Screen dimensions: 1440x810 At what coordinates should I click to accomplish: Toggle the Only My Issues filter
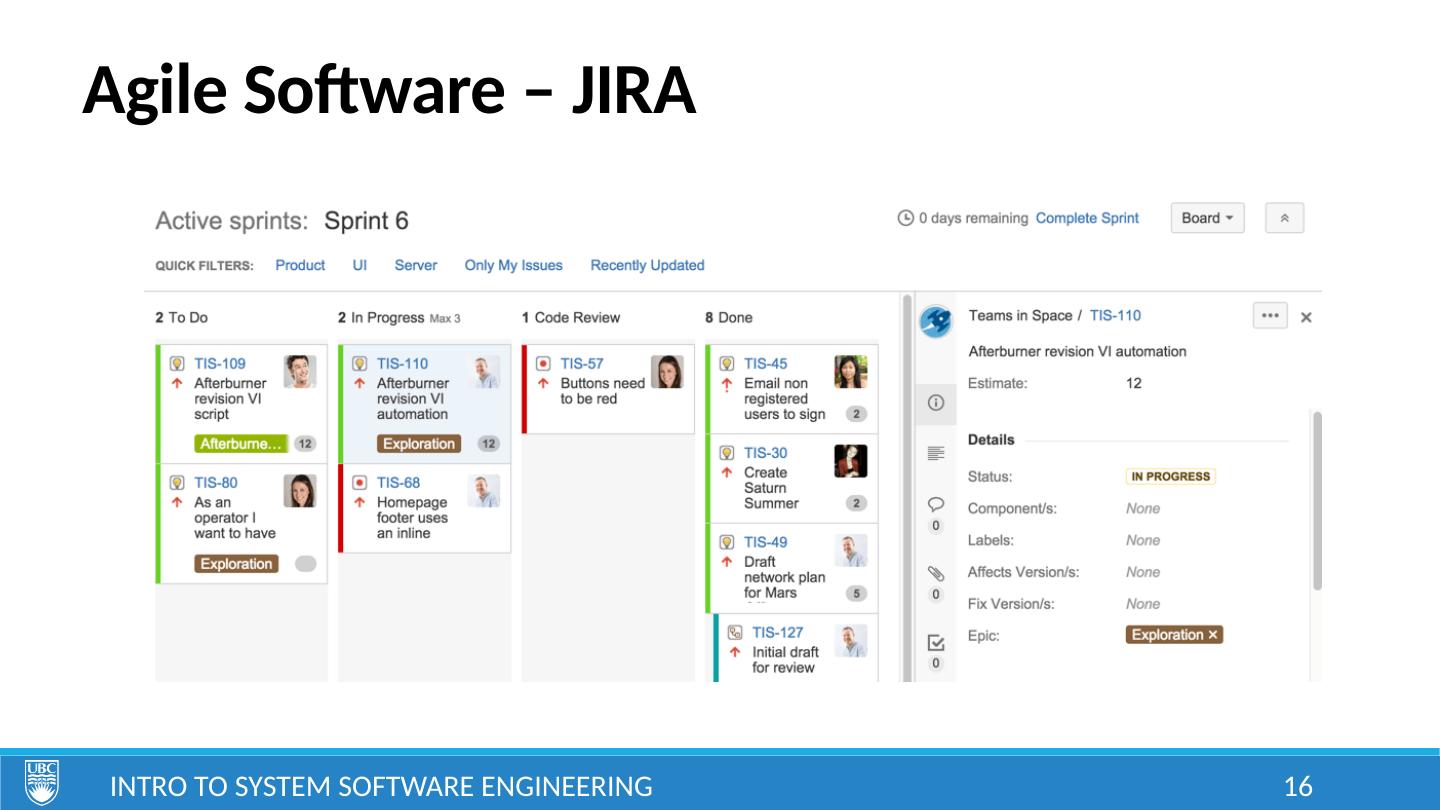(x=513, y=265)
